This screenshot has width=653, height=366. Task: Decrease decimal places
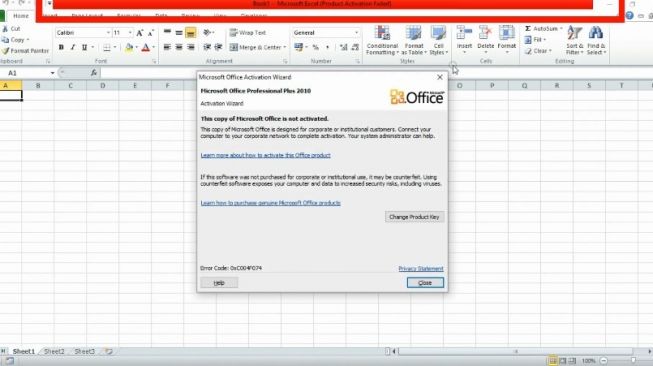(355, 47)
